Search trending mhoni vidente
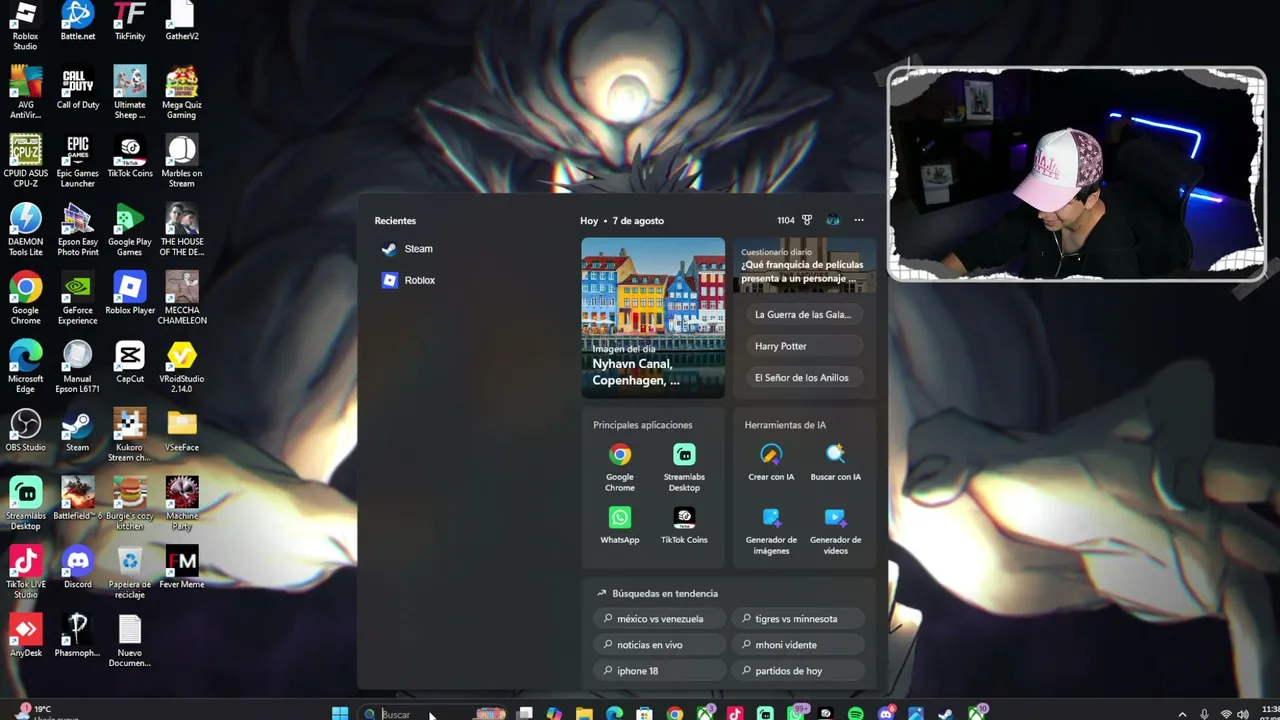Image resolution: width=1280 pixels, height=720 pixels. (x=797, y=645)
